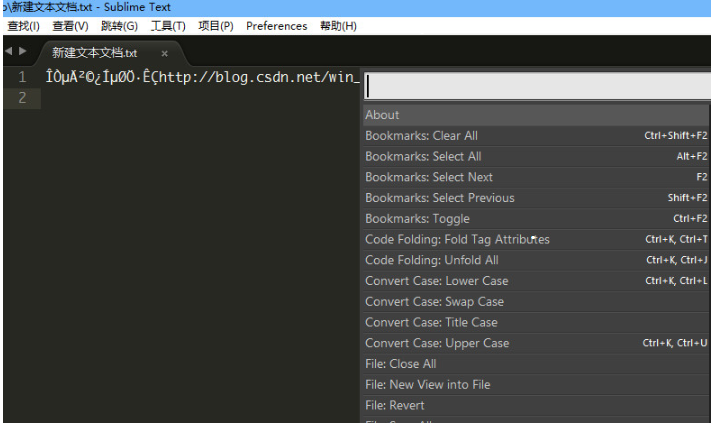
Task: Select Bookmarks: Clear All command
Action: pos(536,136)
